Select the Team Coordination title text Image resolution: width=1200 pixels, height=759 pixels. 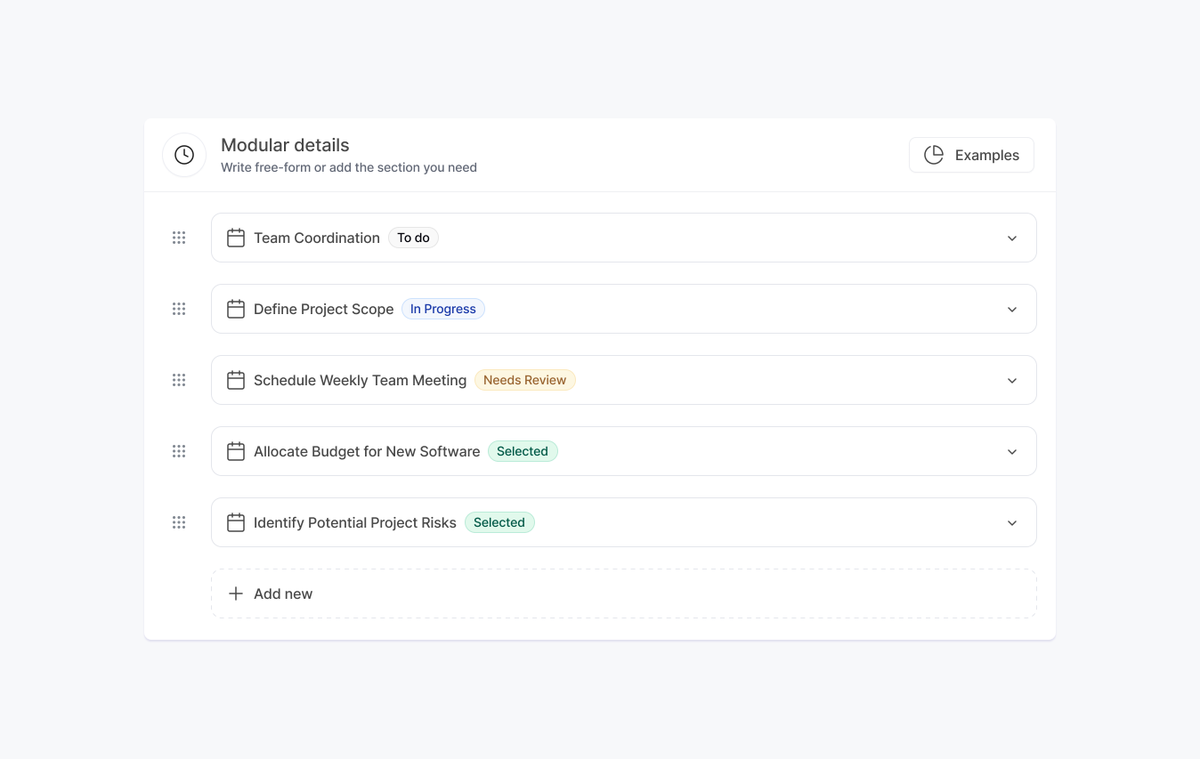pos(317,238)
